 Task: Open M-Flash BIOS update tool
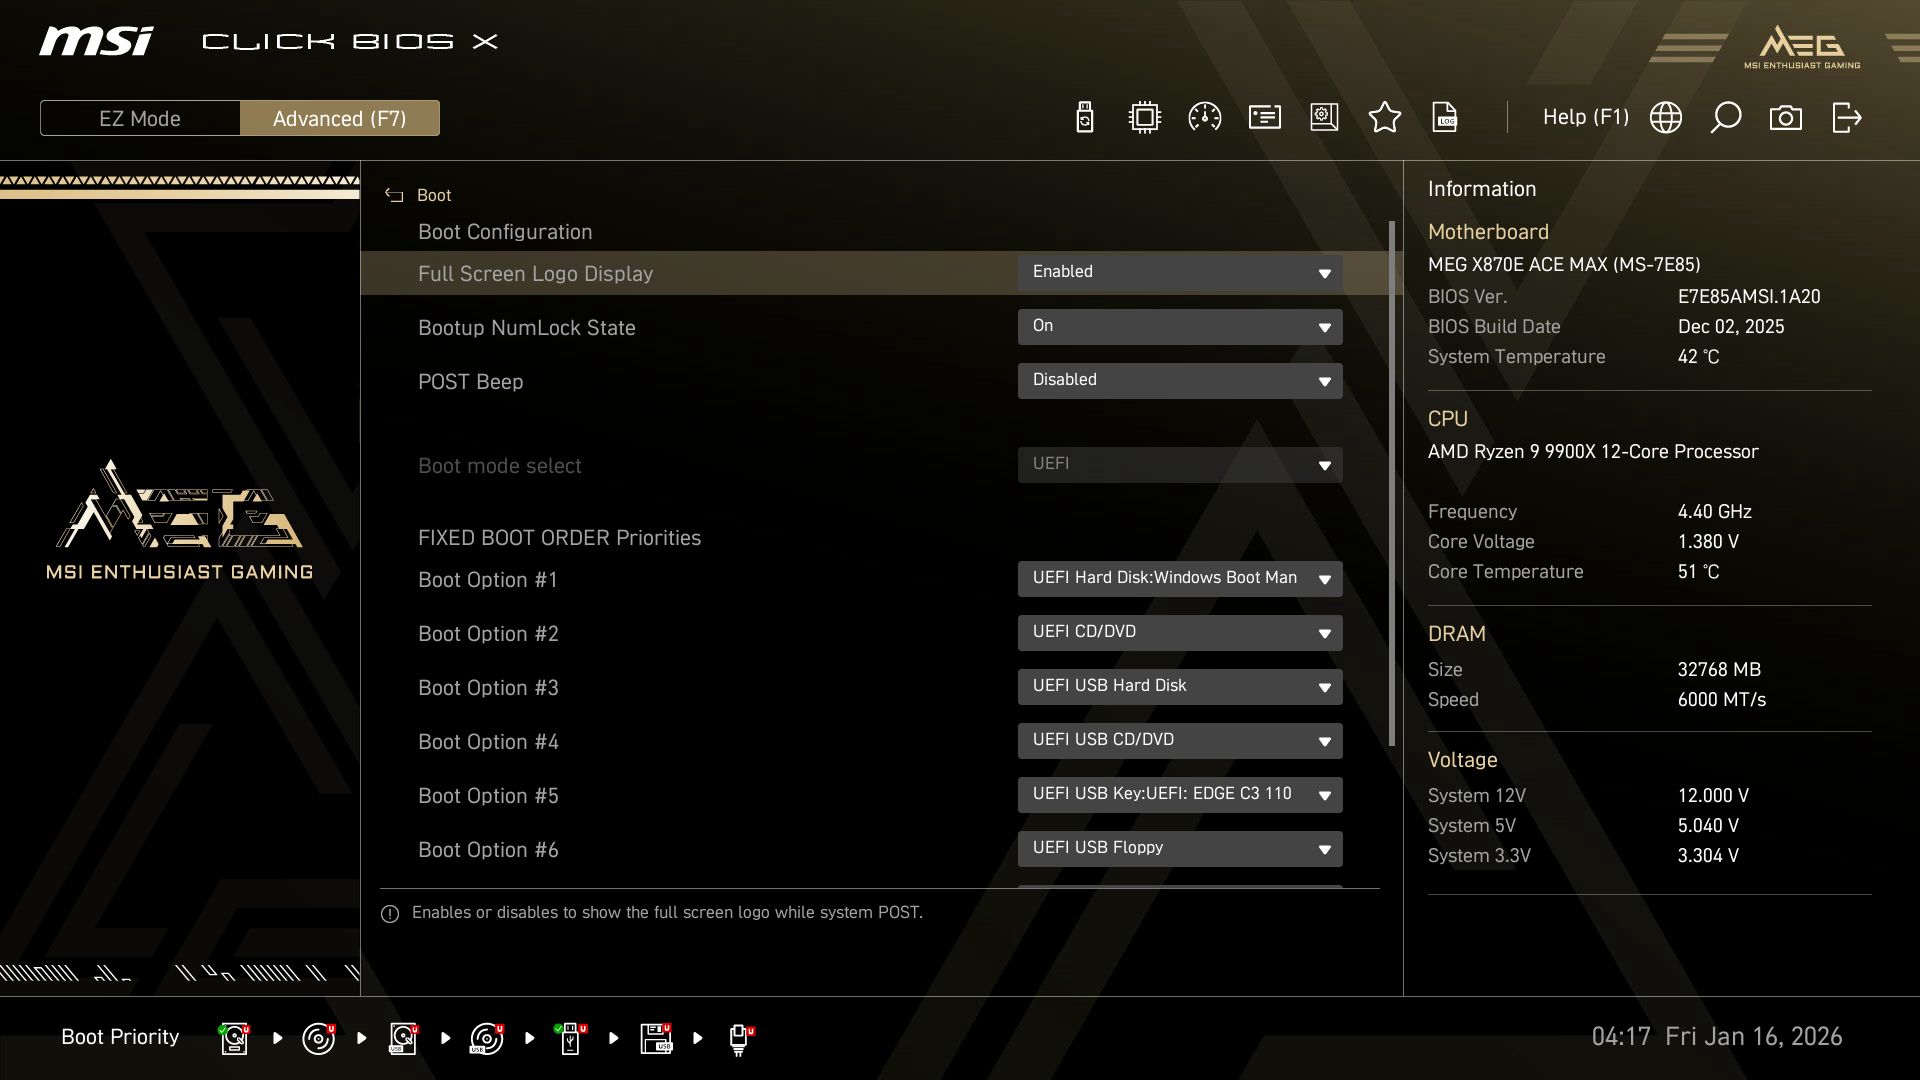click(1083, 117)
